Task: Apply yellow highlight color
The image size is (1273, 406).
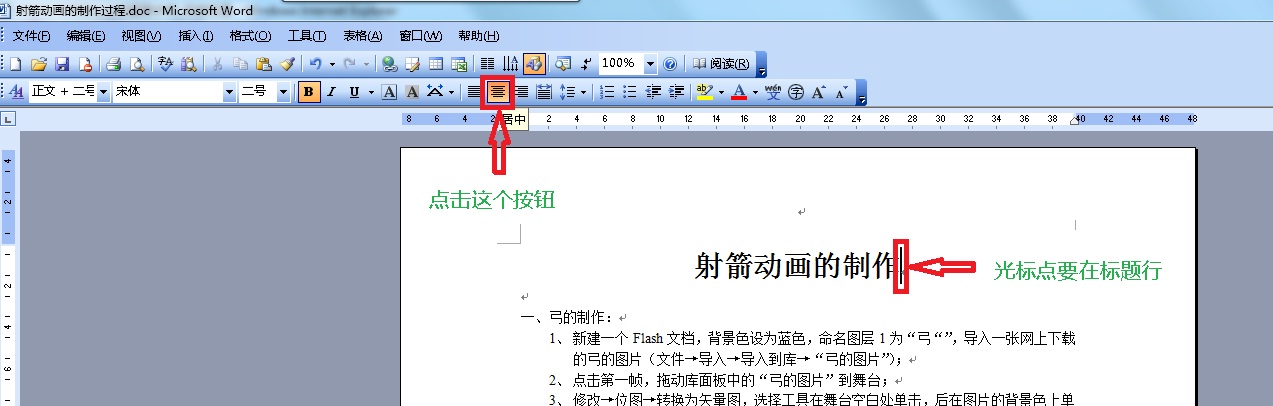Action: tap(704, 92)
